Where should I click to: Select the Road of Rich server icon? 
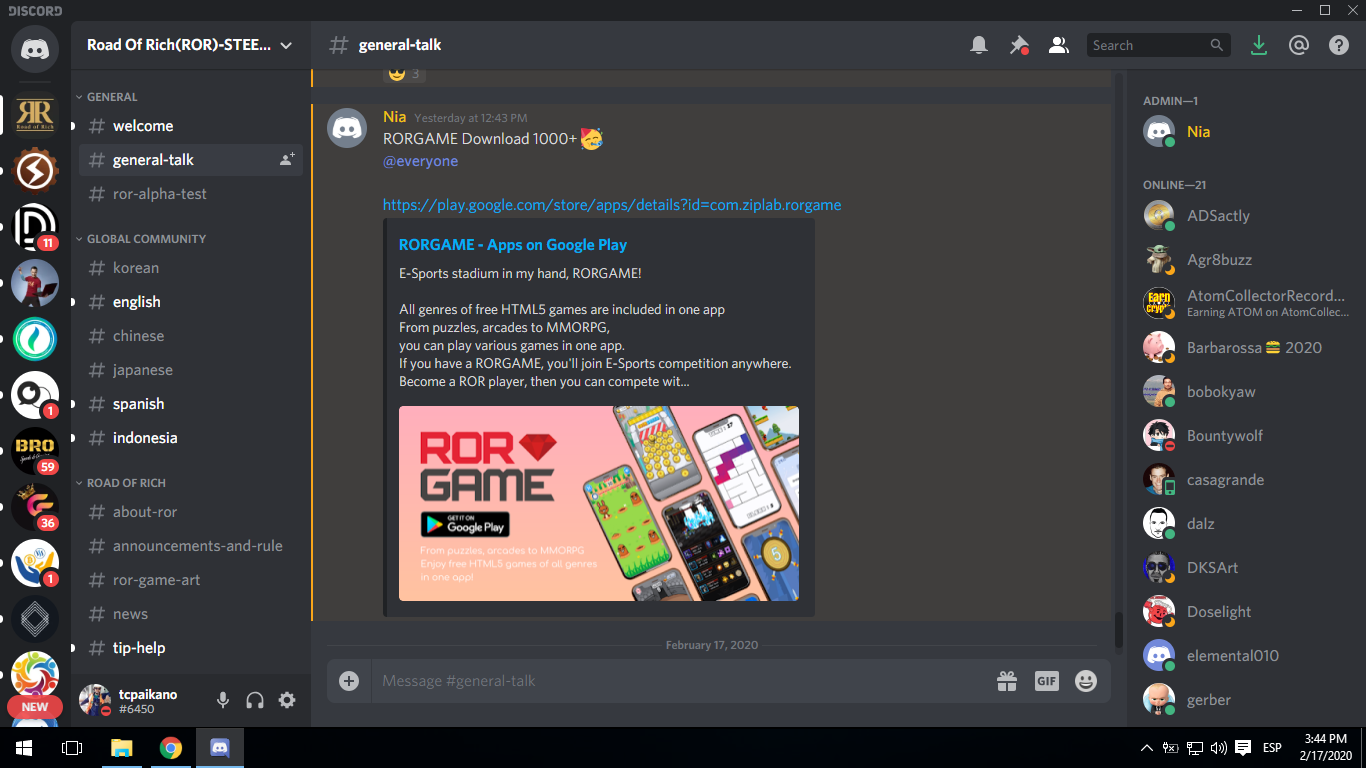tap(35, 115)
